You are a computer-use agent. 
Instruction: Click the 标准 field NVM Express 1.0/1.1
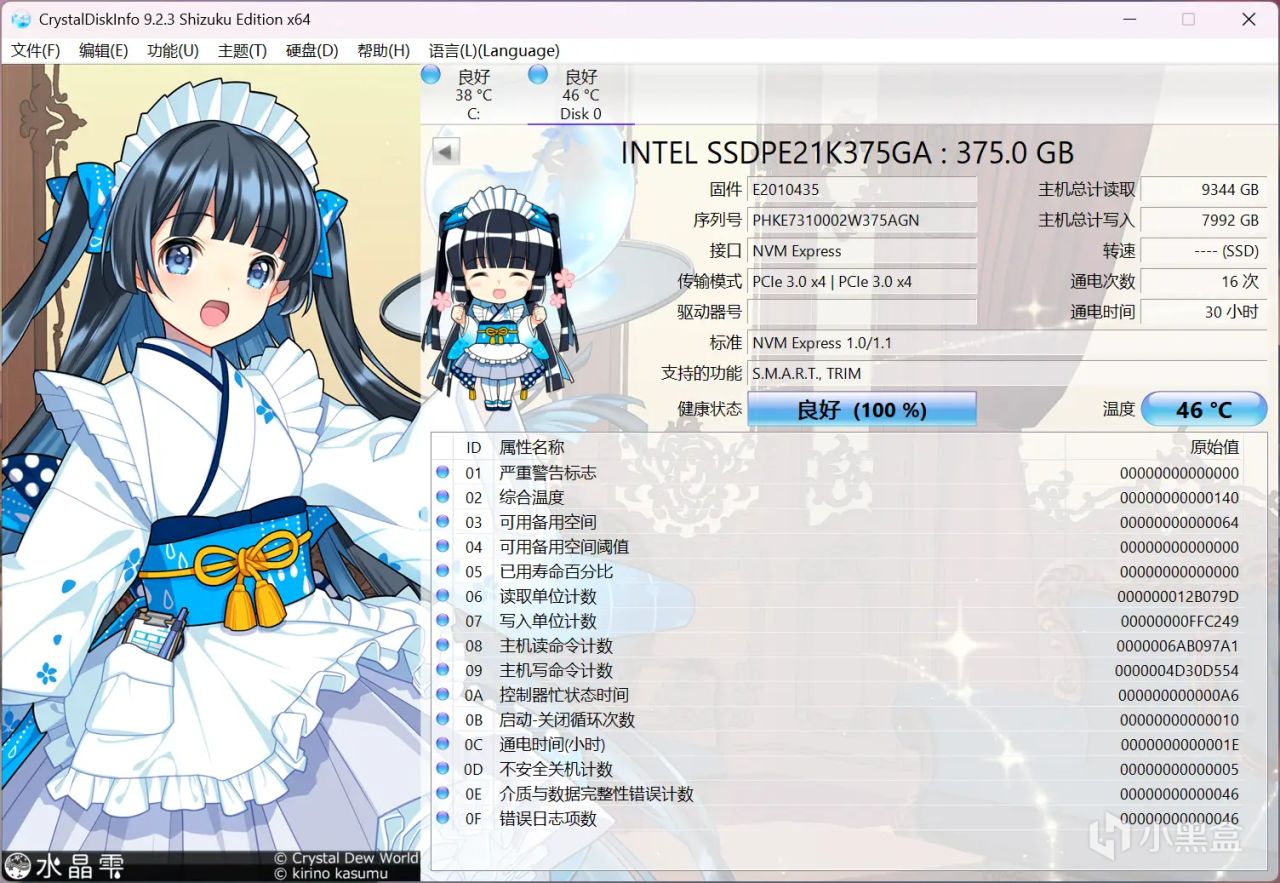pyautogui.click(x=1007, y=343)
